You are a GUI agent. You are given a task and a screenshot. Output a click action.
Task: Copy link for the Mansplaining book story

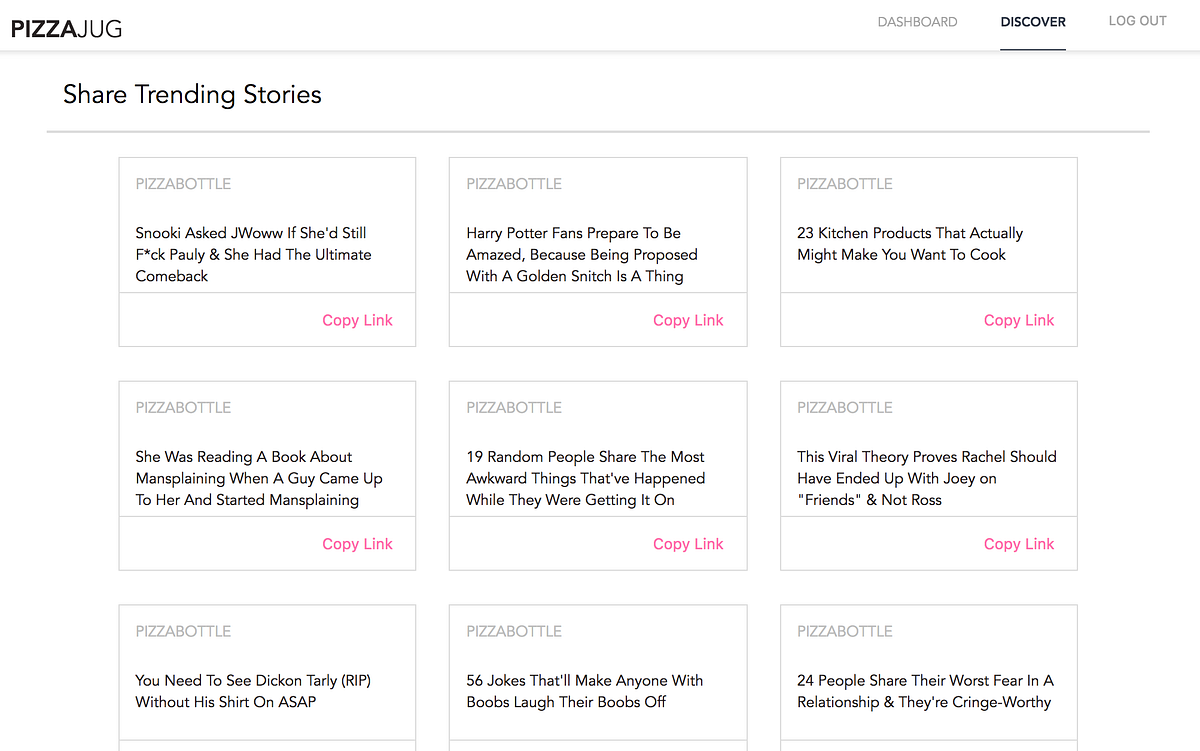point(357,544)
